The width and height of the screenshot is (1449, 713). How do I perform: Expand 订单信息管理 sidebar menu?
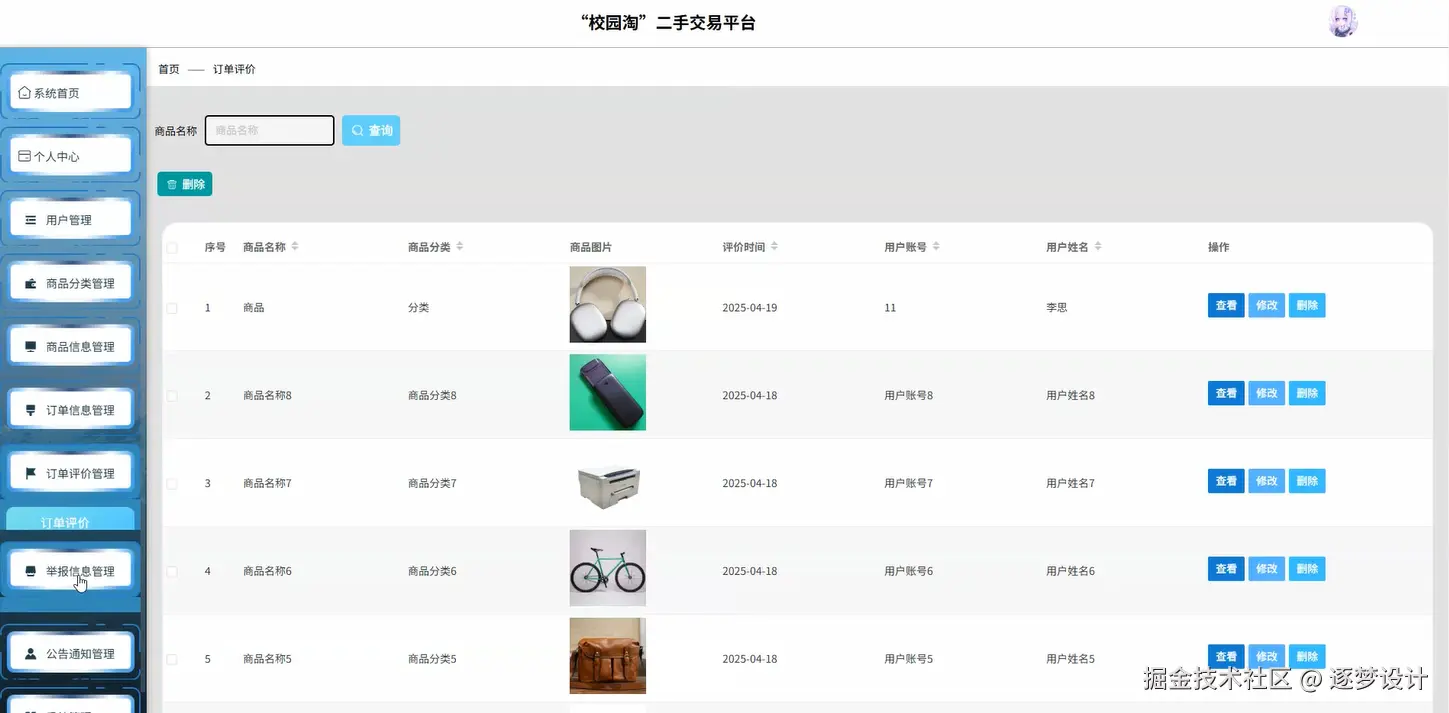(70, 410)
